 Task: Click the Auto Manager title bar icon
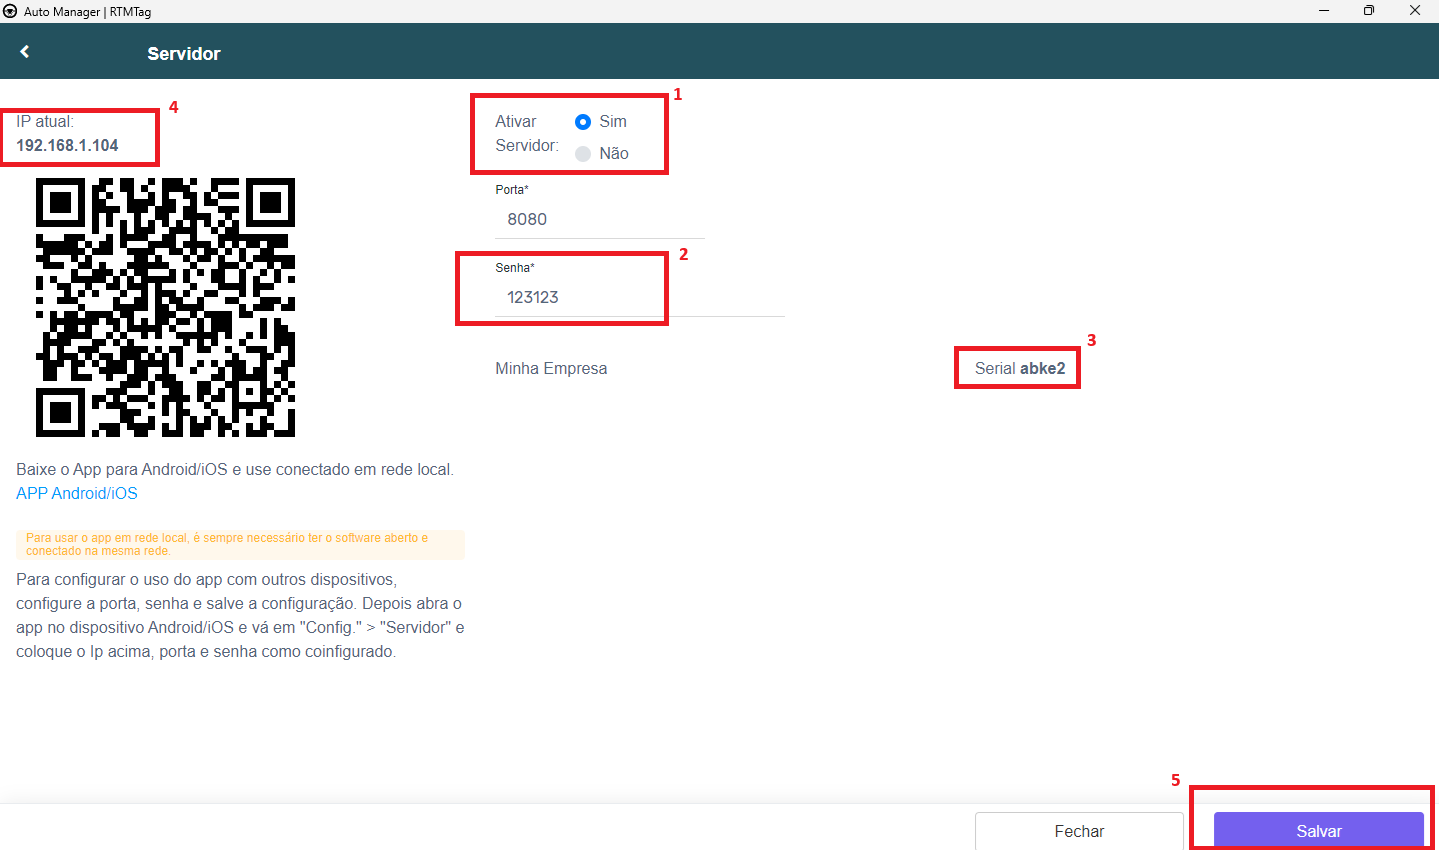point(11,11)
